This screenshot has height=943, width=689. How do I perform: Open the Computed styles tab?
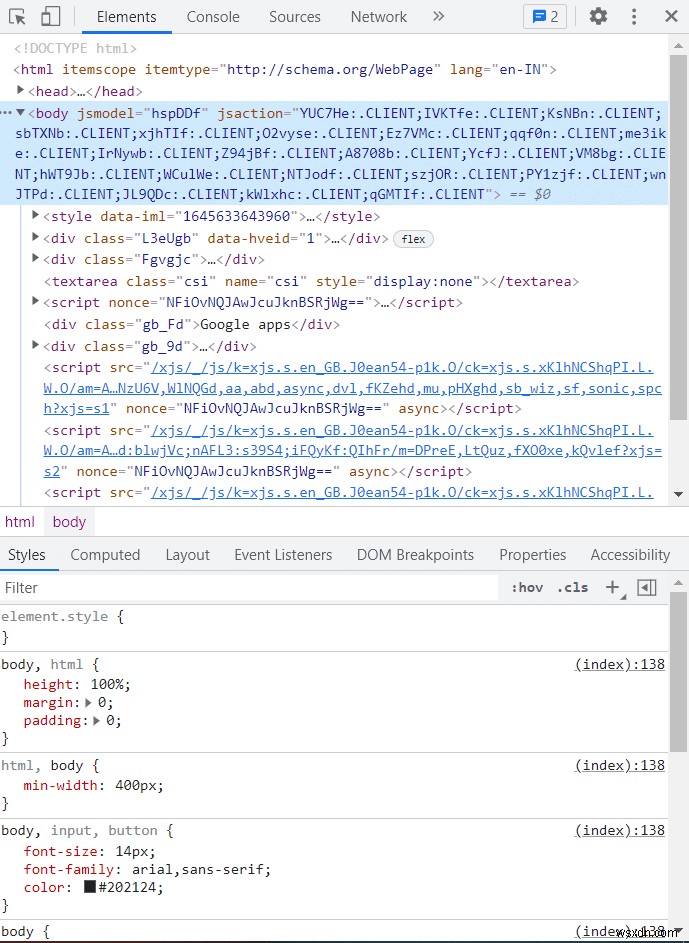pyautogui.click(x=104, y=554)
